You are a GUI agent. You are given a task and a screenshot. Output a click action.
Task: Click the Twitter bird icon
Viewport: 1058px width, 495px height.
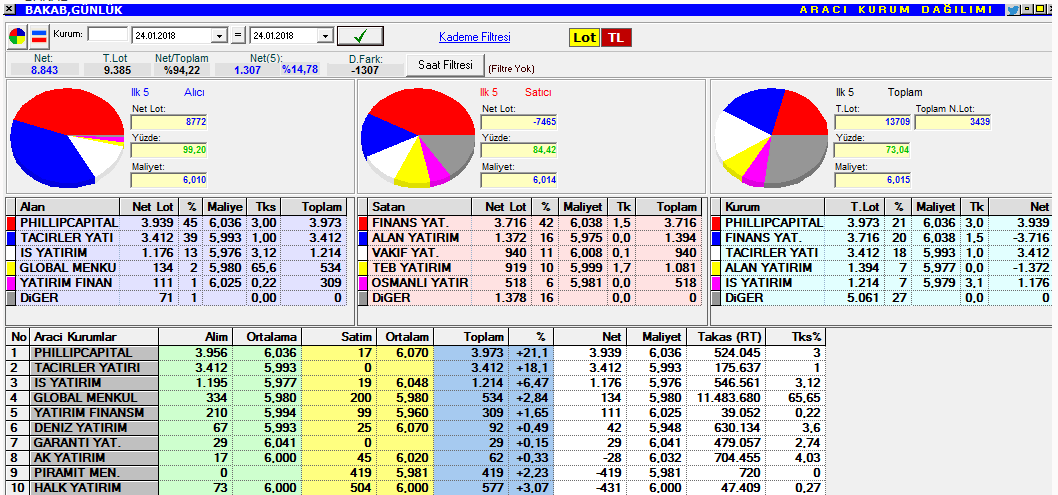click(1013, 9)
